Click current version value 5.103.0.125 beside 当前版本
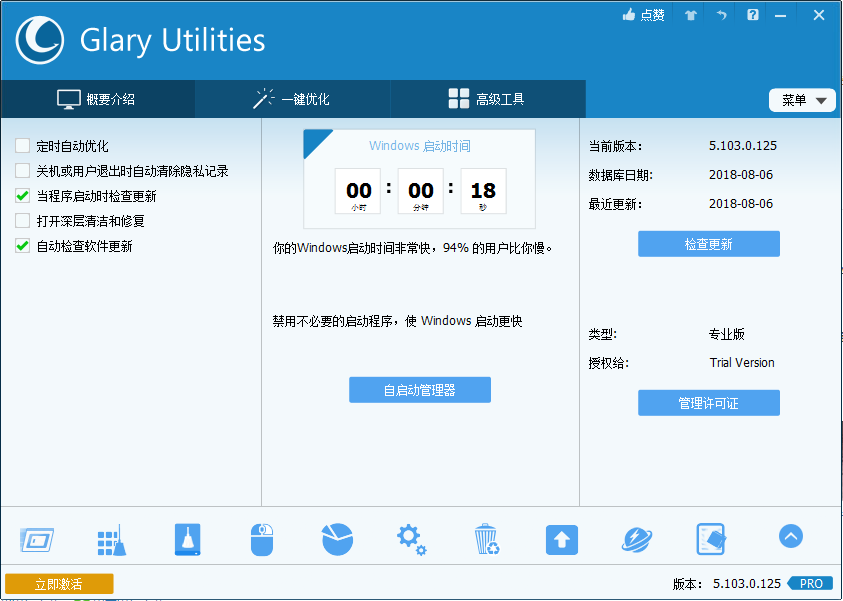 tap(742, 146)
